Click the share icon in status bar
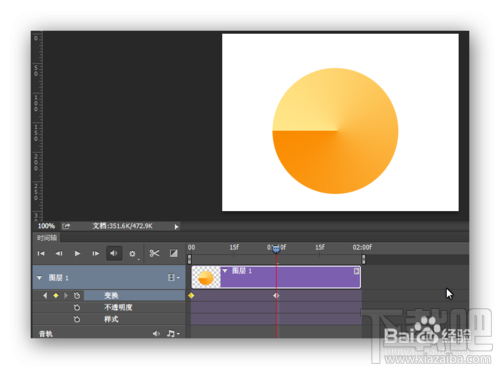 (x=66, y=226)
